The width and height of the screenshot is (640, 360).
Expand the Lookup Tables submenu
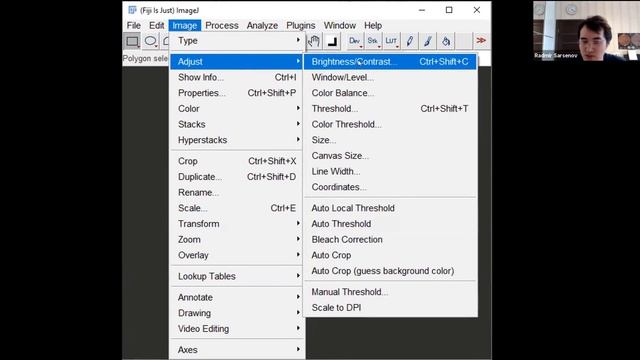[x=237, y=276]
